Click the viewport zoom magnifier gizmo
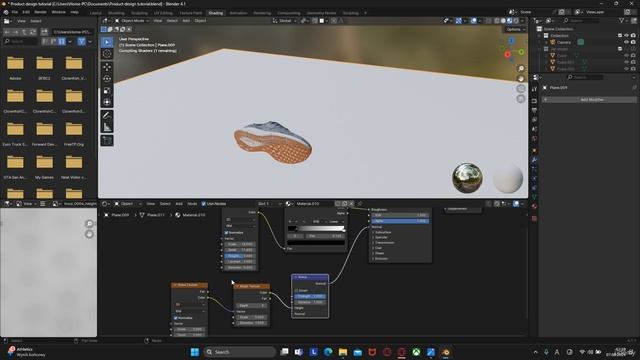The width and height of the screenshot is (640, 360). [x=521, y=69]
